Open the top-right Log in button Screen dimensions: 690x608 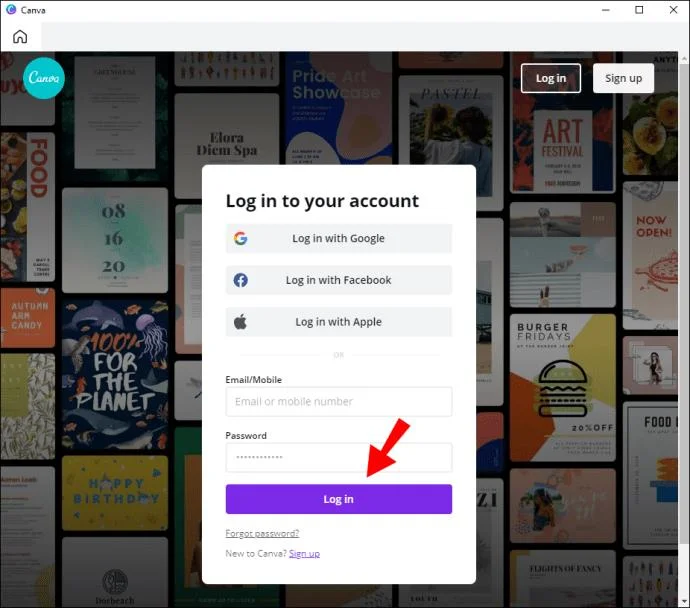pyautogui.click(x=551, y=78)
